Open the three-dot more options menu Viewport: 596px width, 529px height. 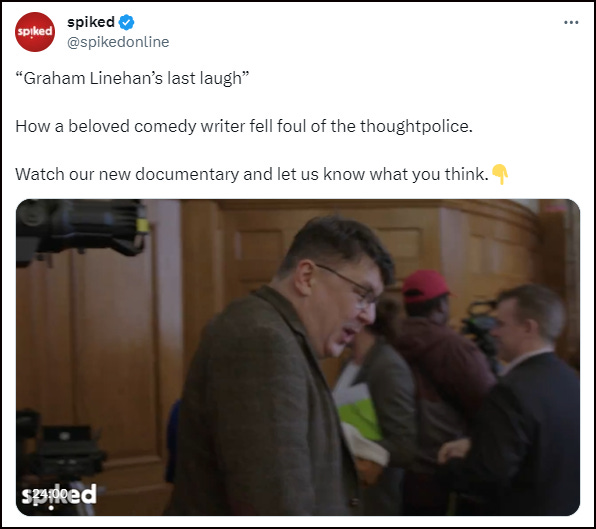pos(571,22)
